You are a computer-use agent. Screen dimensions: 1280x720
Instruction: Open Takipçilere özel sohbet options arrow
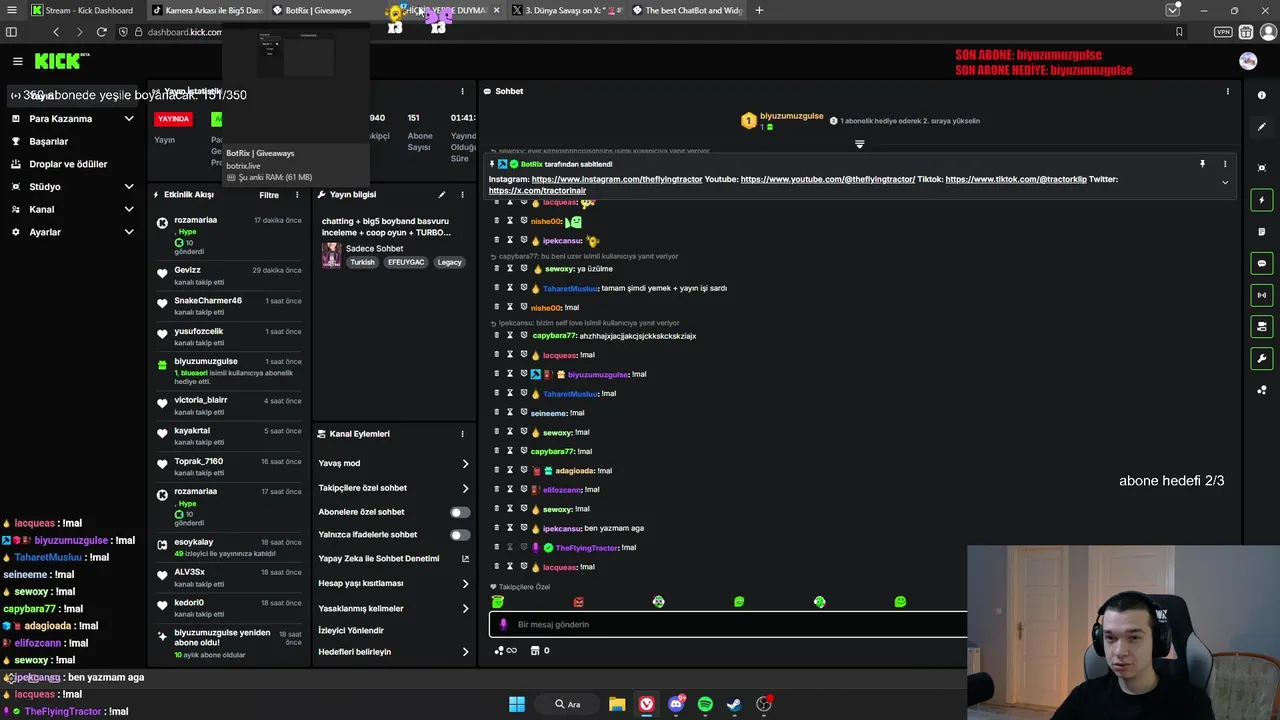(465, 489)
